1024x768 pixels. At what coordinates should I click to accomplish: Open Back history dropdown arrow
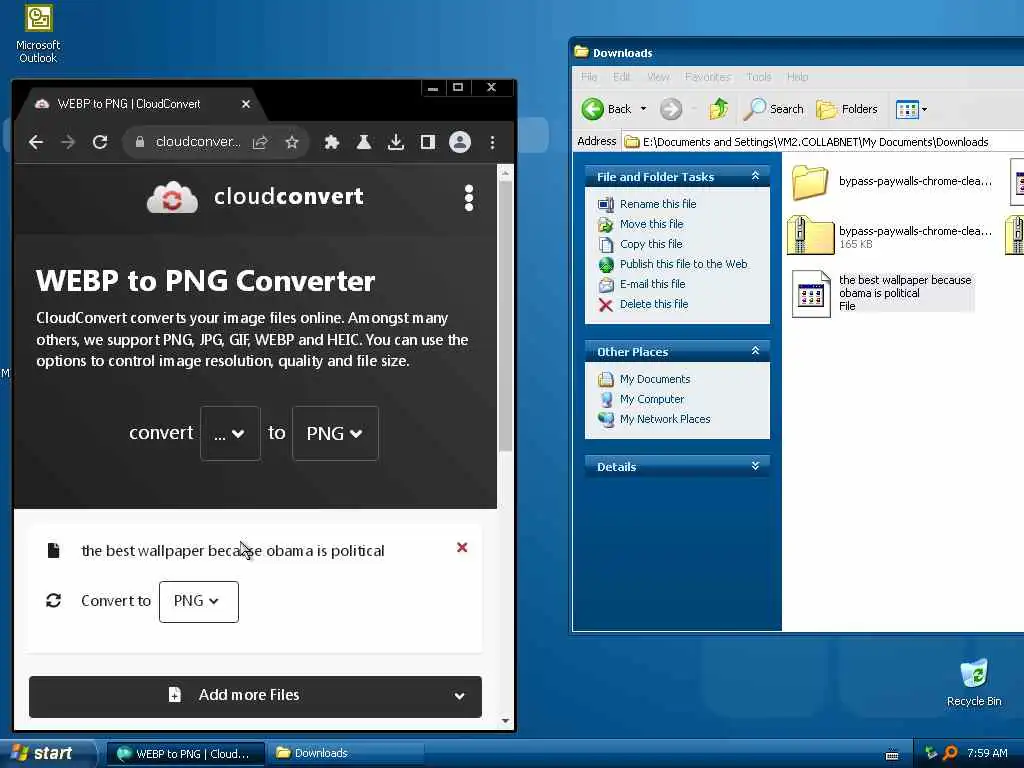643,109
